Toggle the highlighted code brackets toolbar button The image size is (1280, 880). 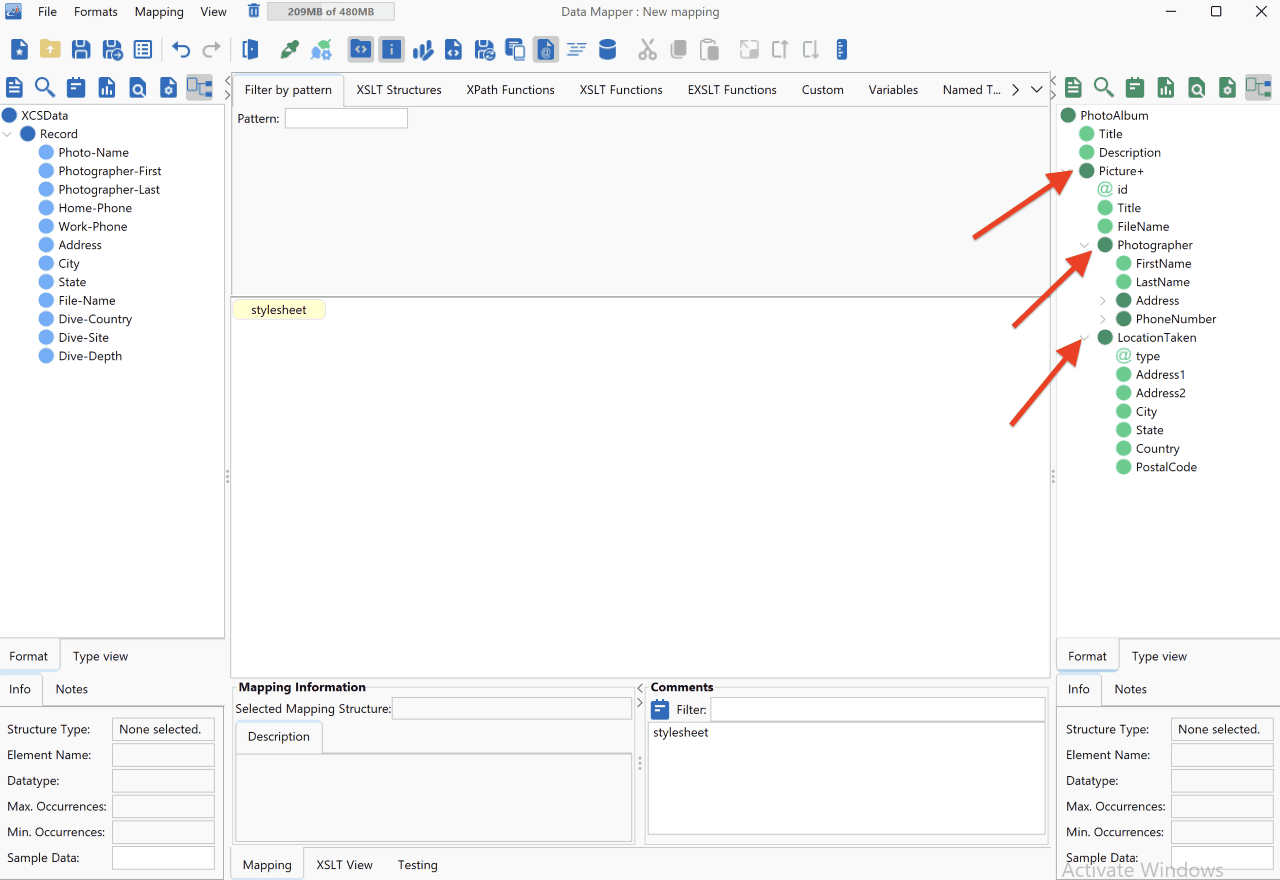tap(361, 49)
